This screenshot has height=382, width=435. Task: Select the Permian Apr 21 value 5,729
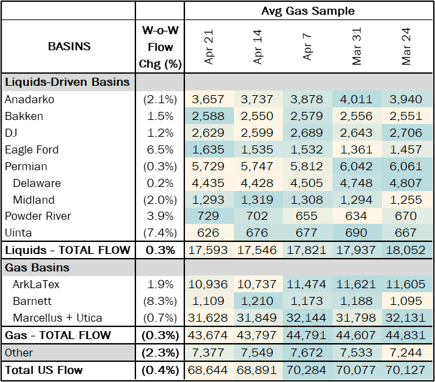pyautogui.click(x=208, y=166)
